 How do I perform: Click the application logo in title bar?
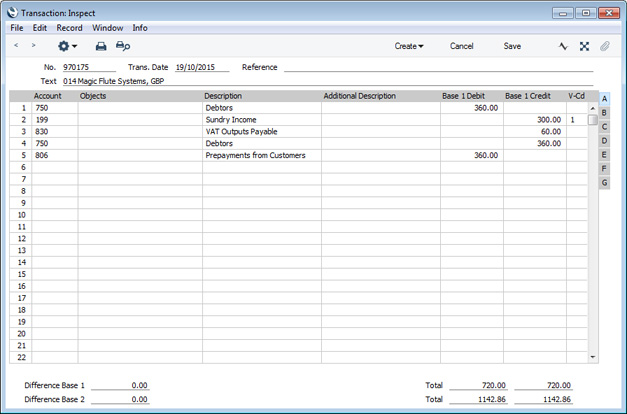pyautogui.click(x=12, y=12)
